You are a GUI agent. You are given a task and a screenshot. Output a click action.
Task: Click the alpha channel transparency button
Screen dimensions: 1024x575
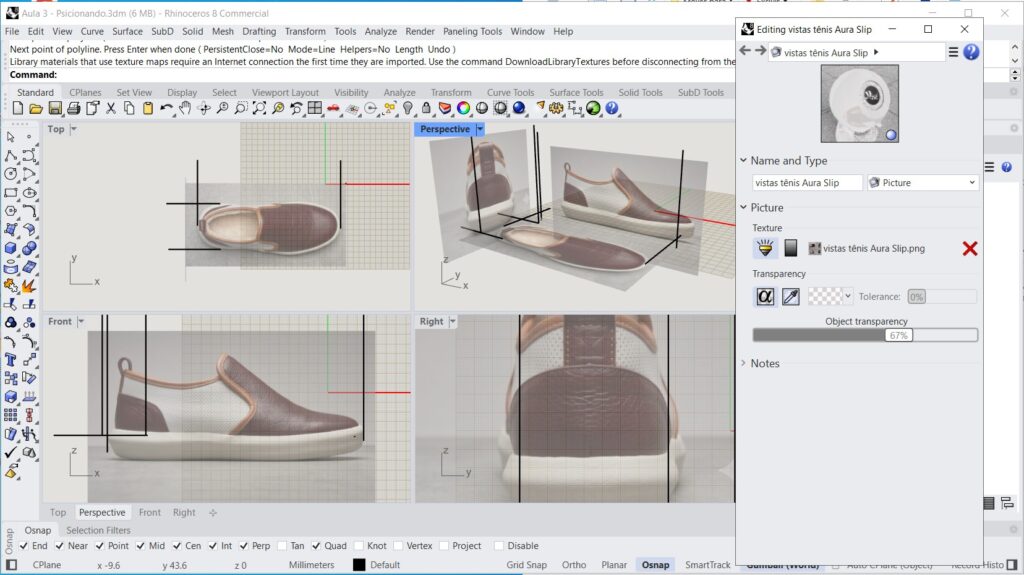(x=765, y=297)
